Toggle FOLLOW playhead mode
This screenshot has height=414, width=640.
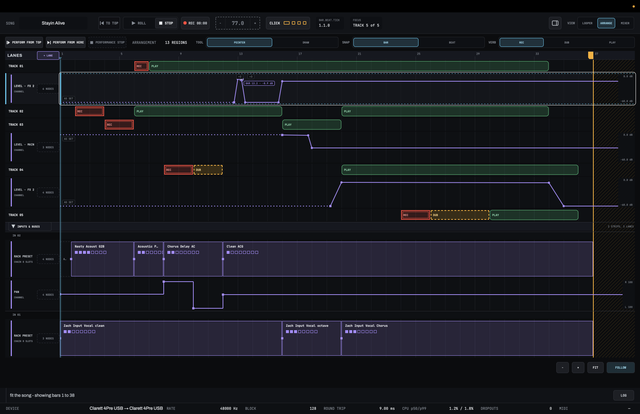(x=620, y=367)
